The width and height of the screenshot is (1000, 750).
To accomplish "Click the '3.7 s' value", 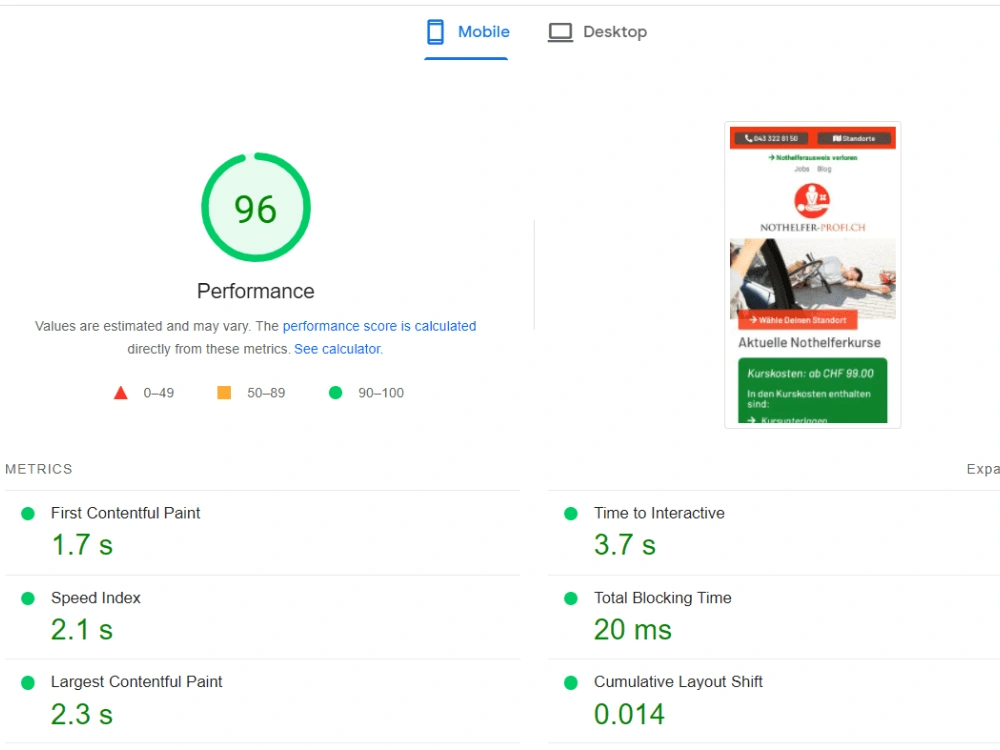I will tap(625, 545).
